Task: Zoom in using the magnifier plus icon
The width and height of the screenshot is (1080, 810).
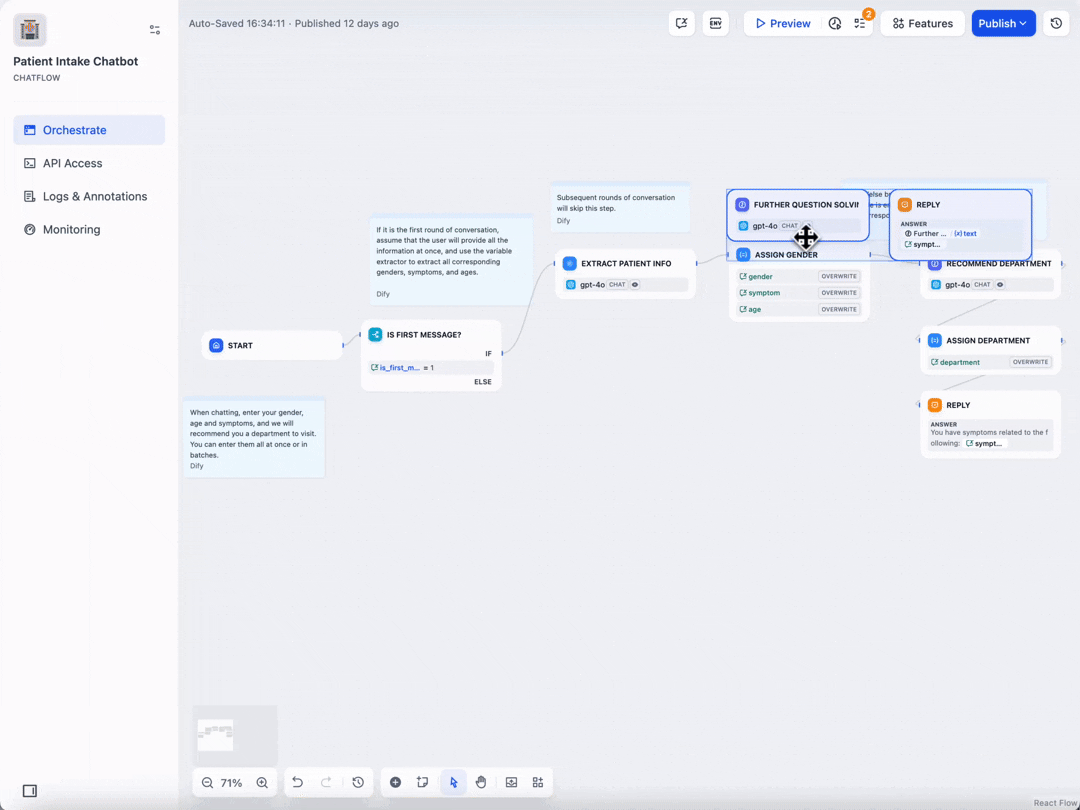Action: [x=262, y=782]
